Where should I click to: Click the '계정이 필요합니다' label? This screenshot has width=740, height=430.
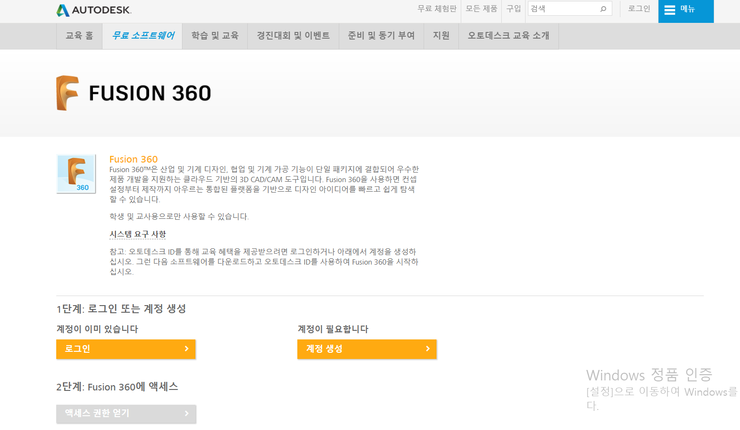pyautogui.click(x=333, y=329)
